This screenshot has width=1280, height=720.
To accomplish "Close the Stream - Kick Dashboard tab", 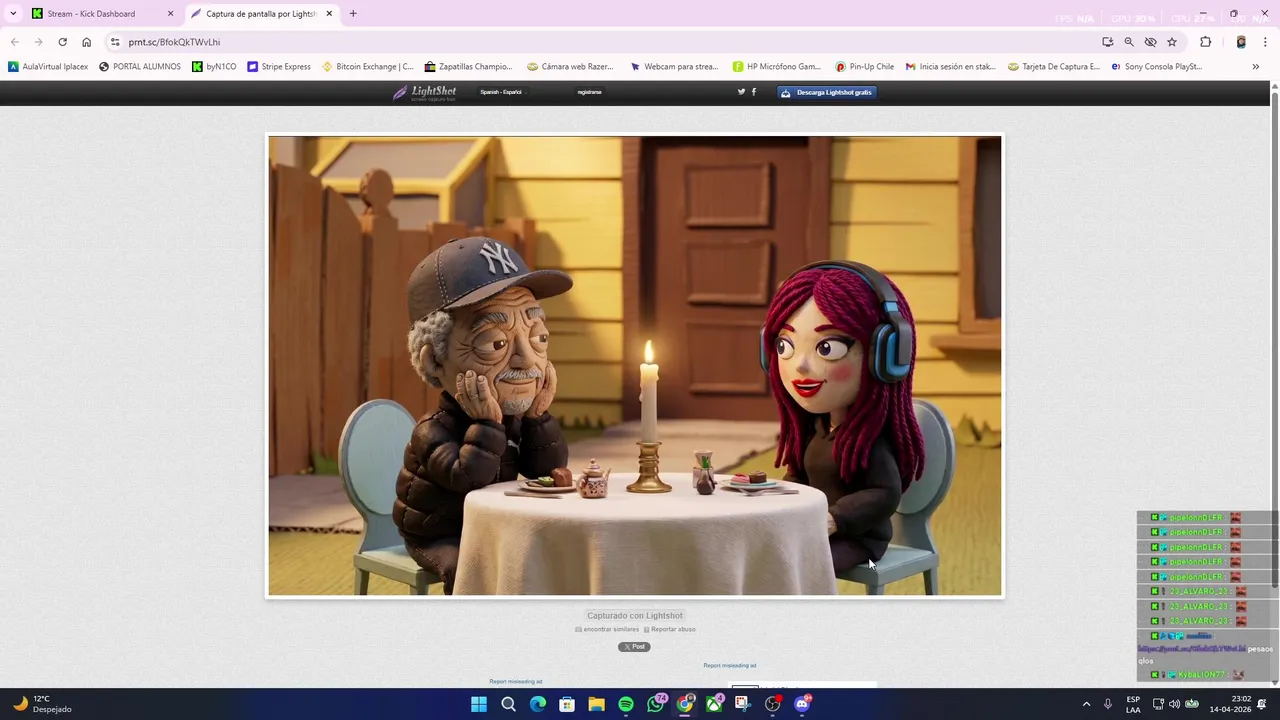I will point(170,14).
